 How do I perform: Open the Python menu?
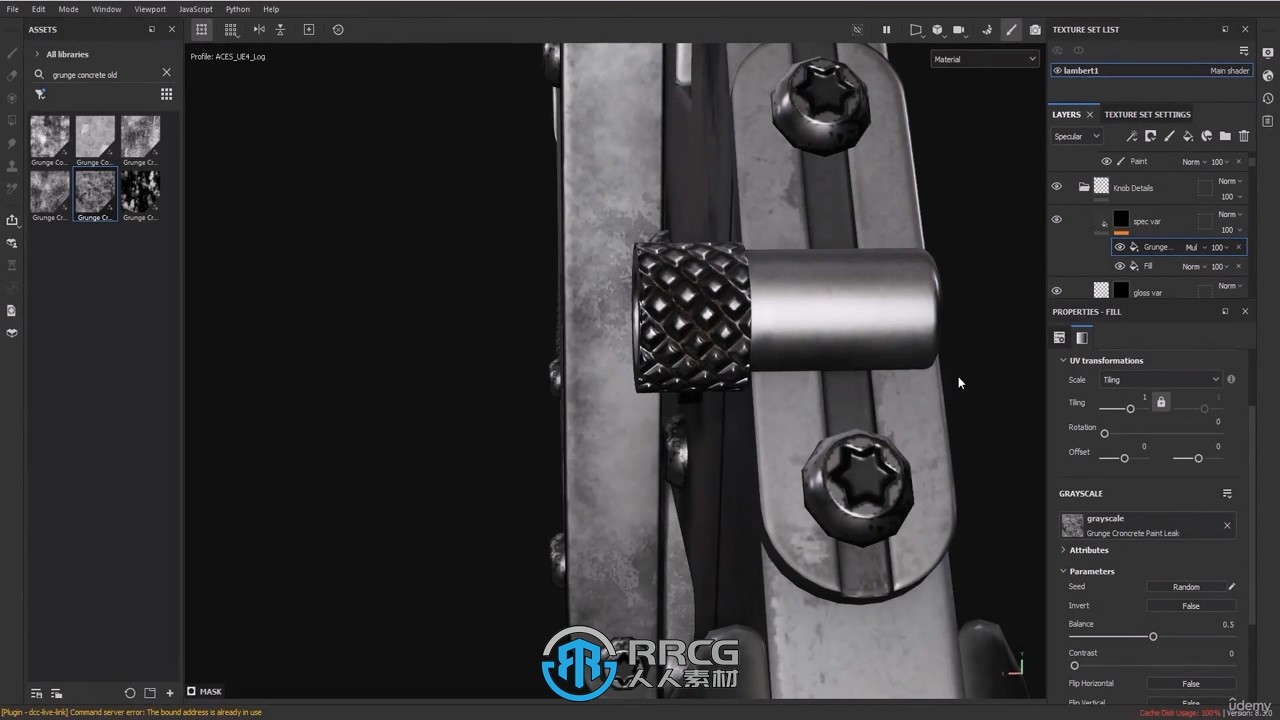point(238,9)
